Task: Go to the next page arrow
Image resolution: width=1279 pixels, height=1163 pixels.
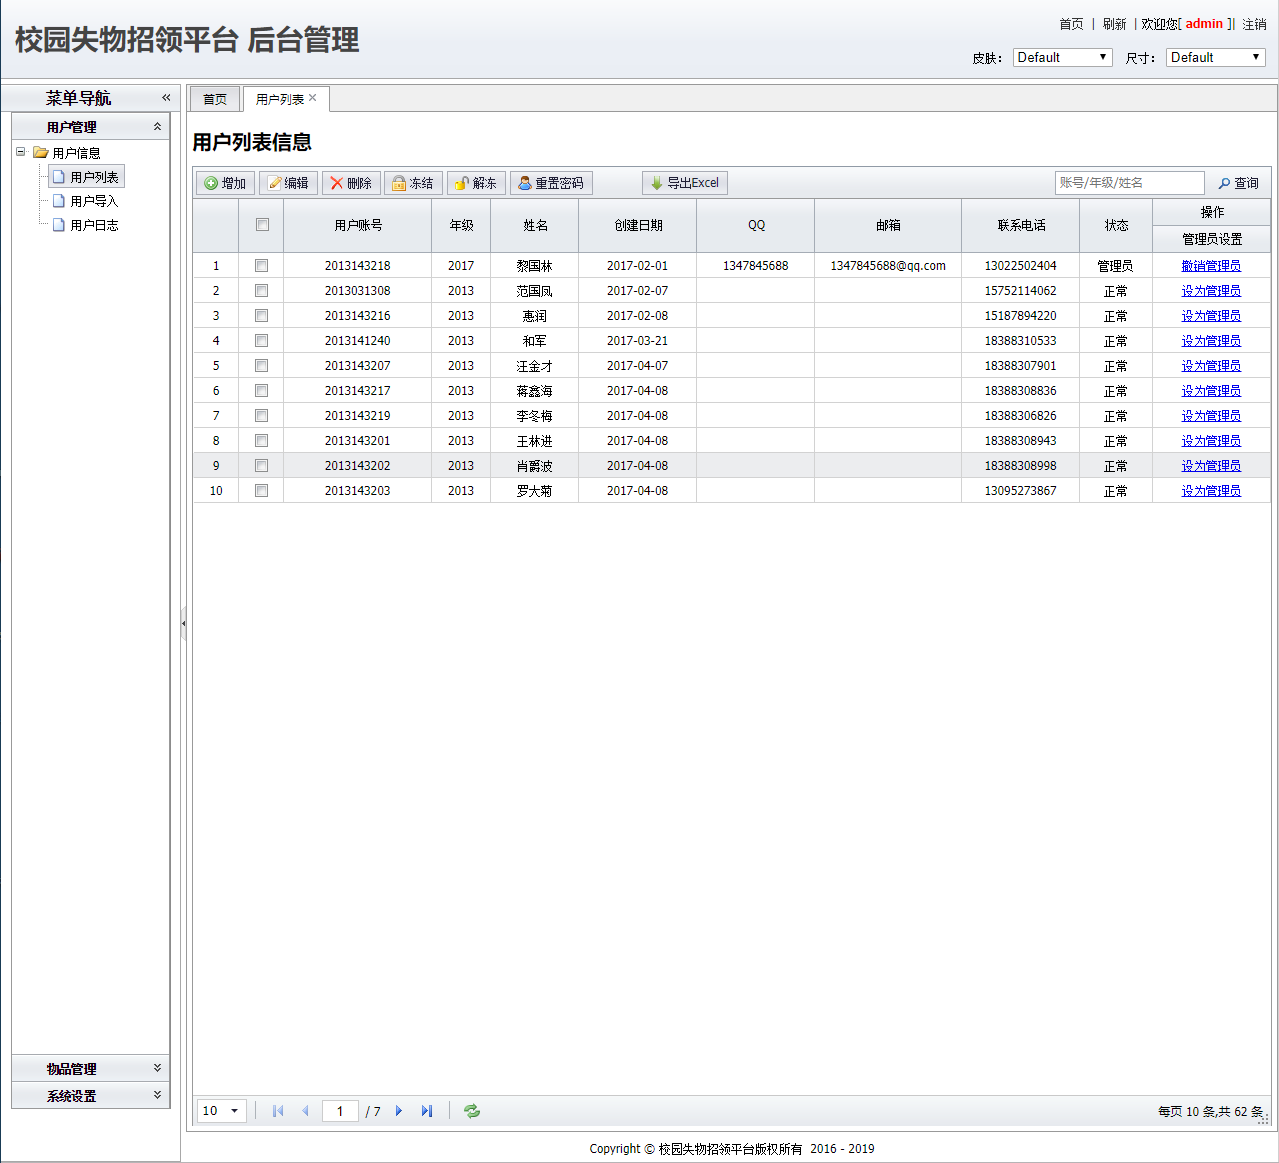Action: [x=399, y=1111]
